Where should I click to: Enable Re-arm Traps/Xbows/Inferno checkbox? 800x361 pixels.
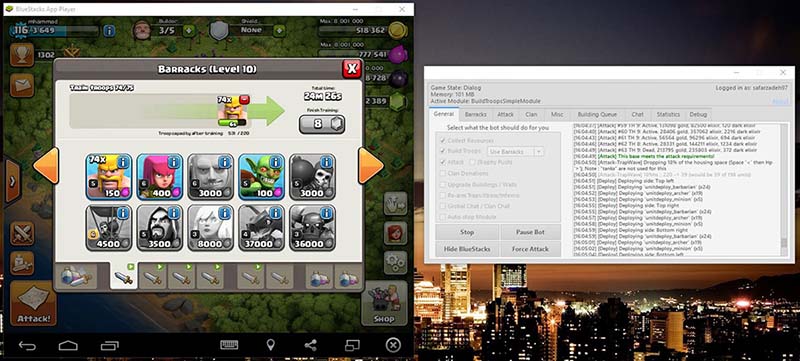click(442, 195)
